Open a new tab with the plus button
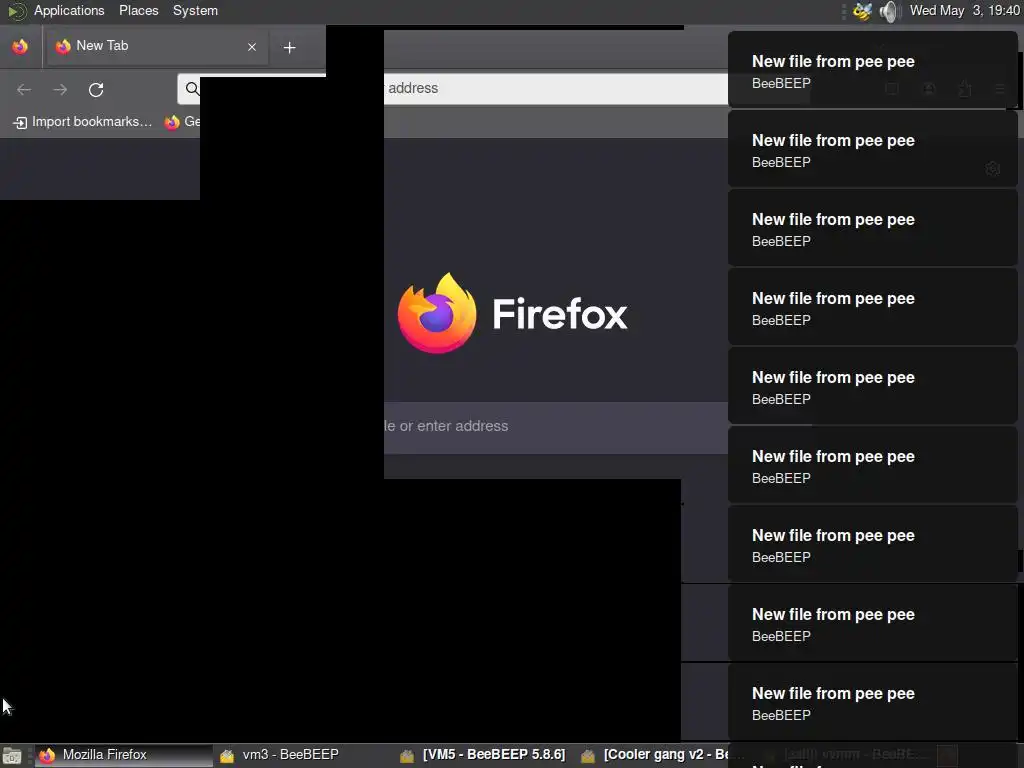1024x768 pixels. click(289, 47)
